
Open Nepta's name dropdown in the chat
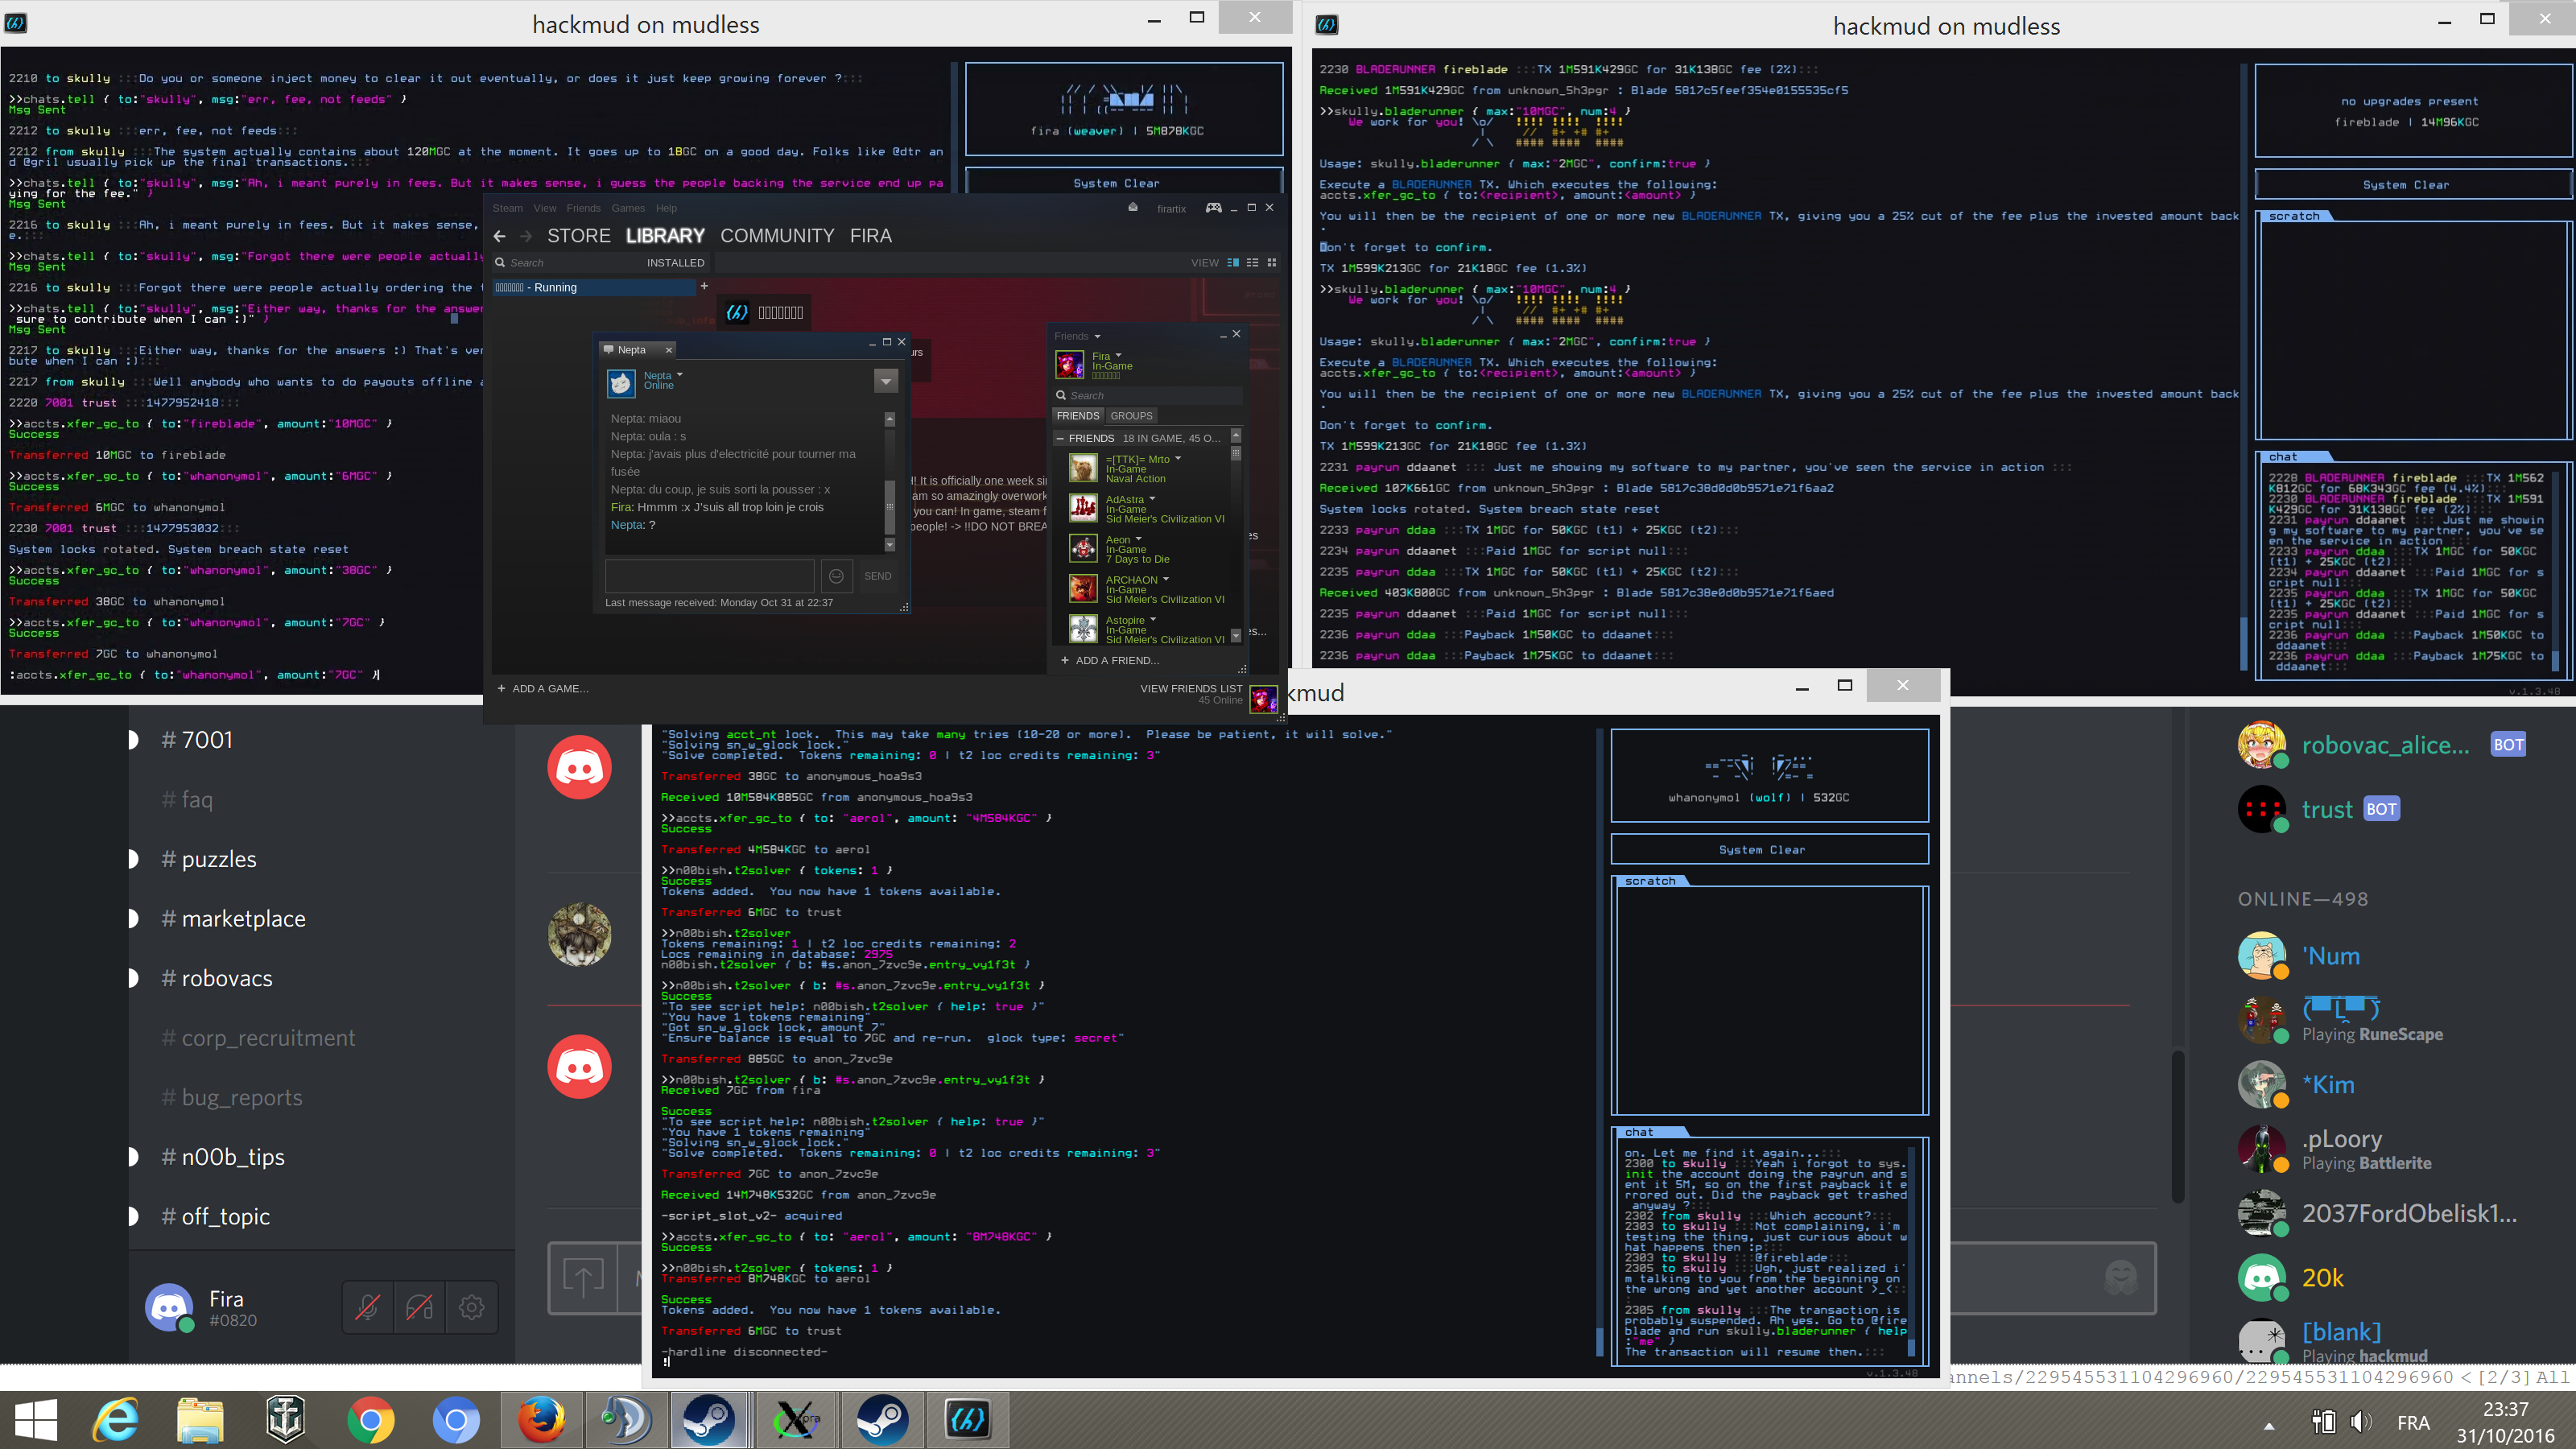click(679, 375)
